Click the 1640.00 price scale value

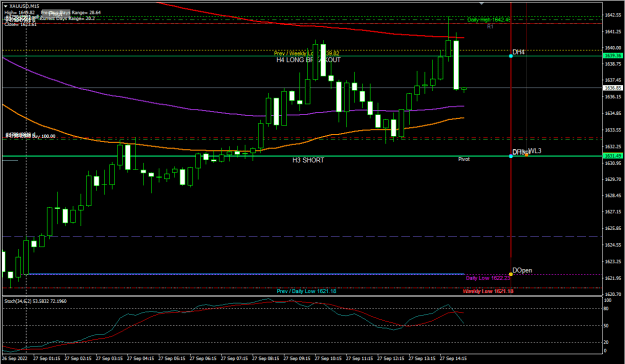point(613,48)
